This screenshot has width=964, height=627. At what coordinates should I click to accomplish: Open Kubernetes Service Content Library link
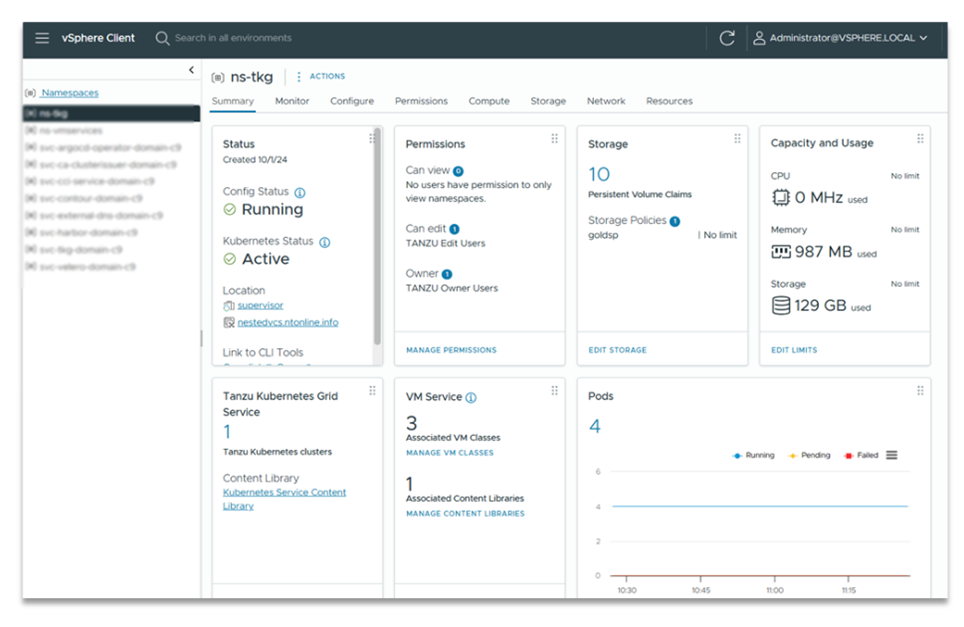coord(284,499)
